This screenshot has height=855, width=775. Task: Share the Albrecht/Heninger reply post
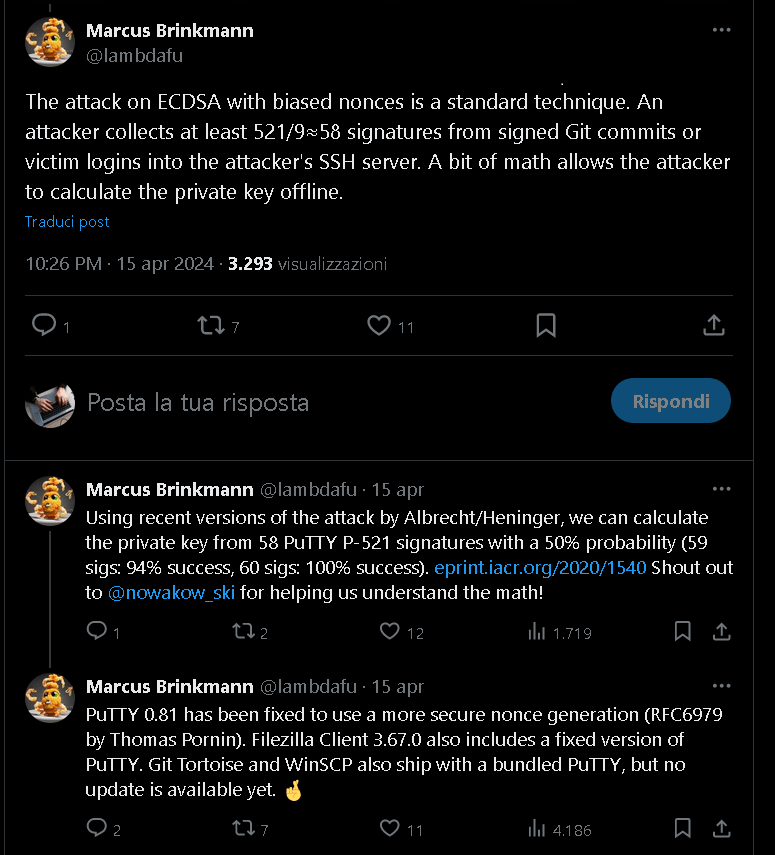721,631
